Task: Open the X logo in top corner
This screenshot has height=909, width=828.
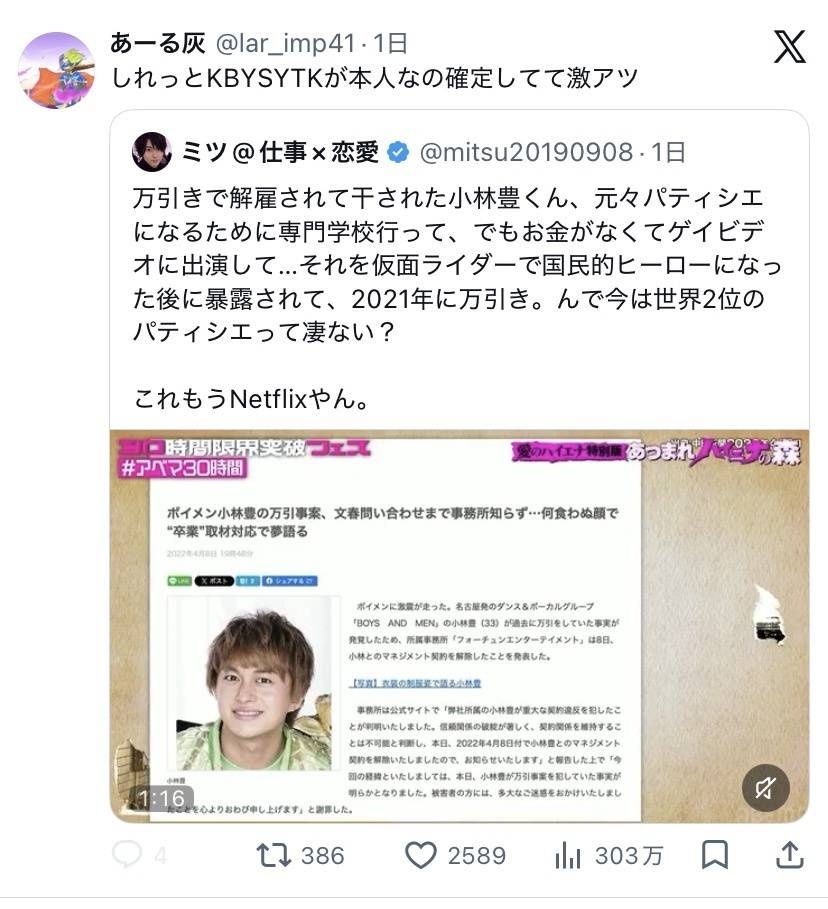Action: pos(790,47)
